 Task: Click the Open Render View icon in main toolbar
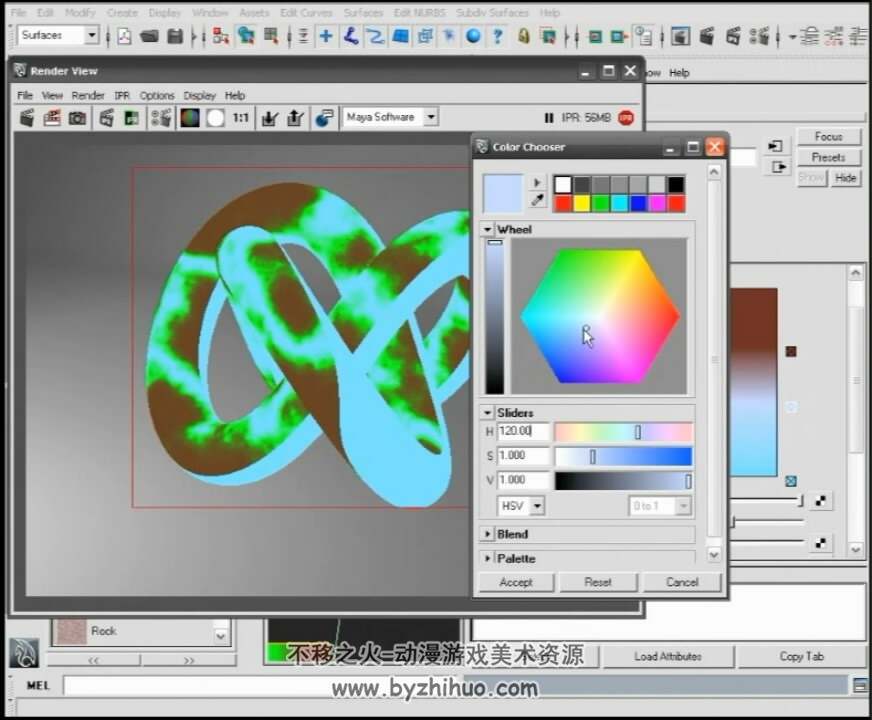[680, 37]
